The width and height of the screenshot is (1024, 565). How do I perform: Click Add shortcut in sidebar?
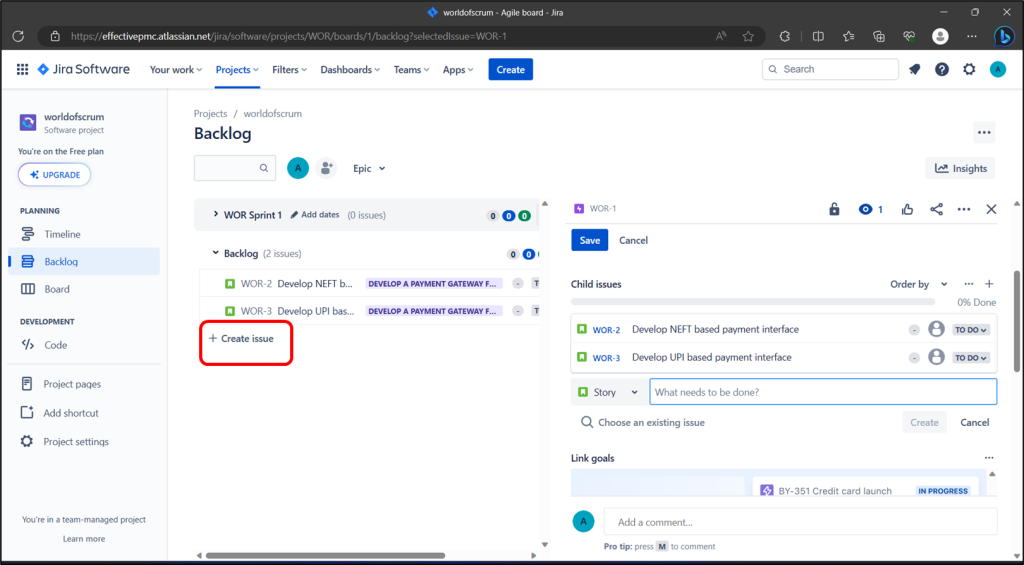(x=84, y=413)
